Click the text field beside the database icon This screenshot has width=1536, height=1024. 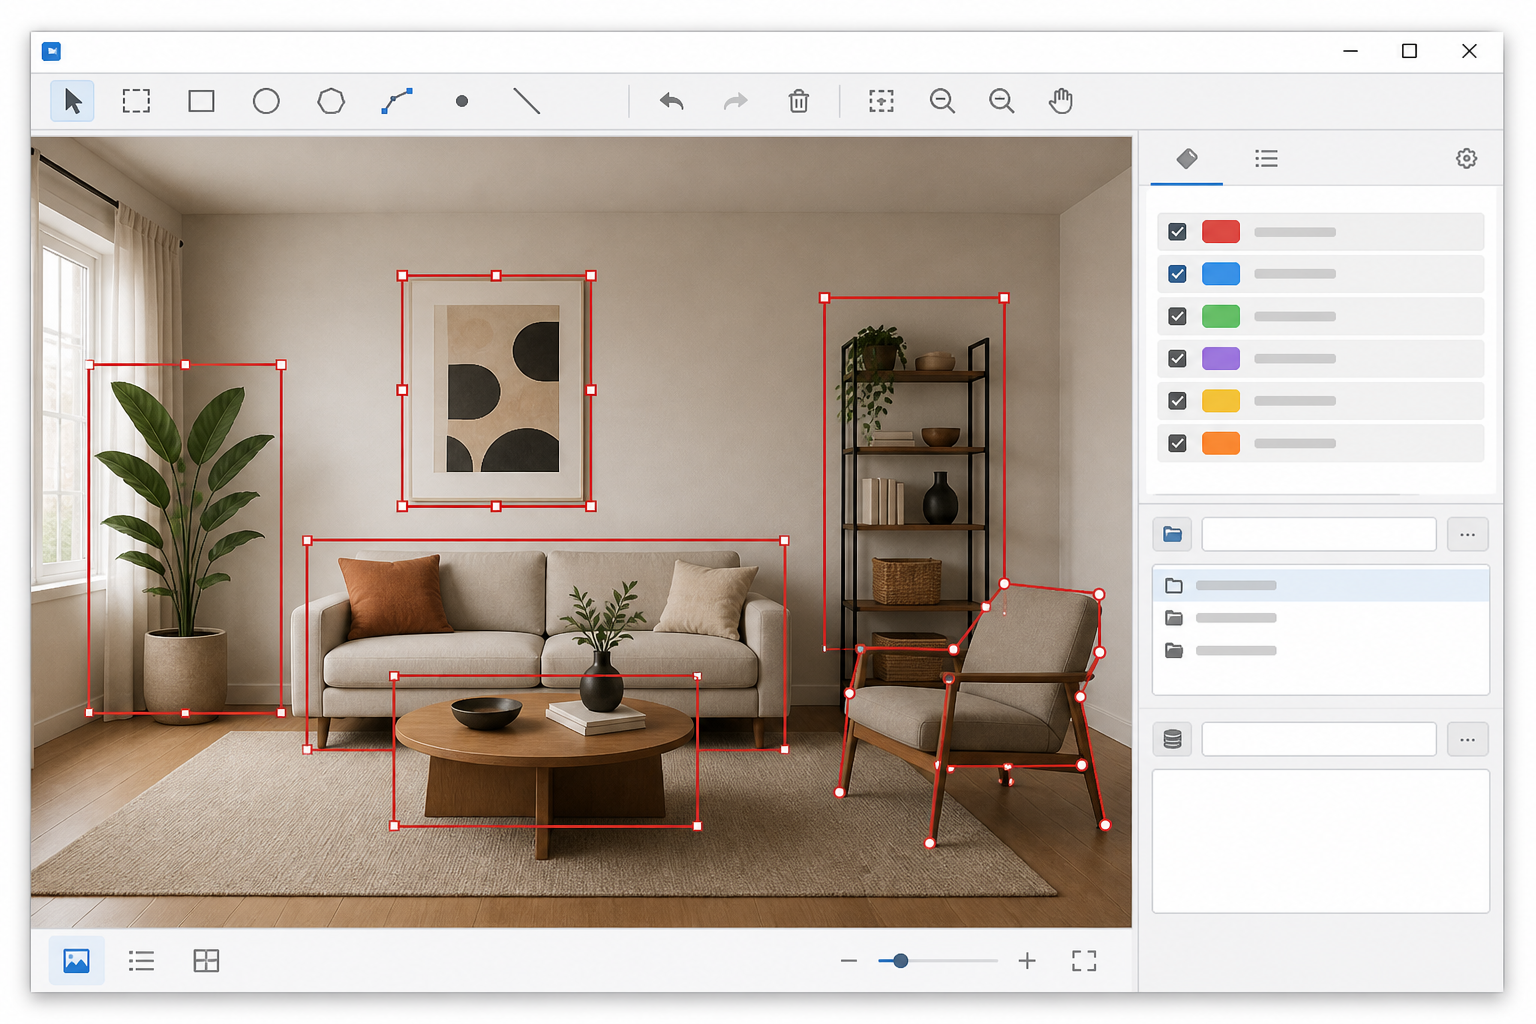pyautogui.click(x=1319, y=739)
